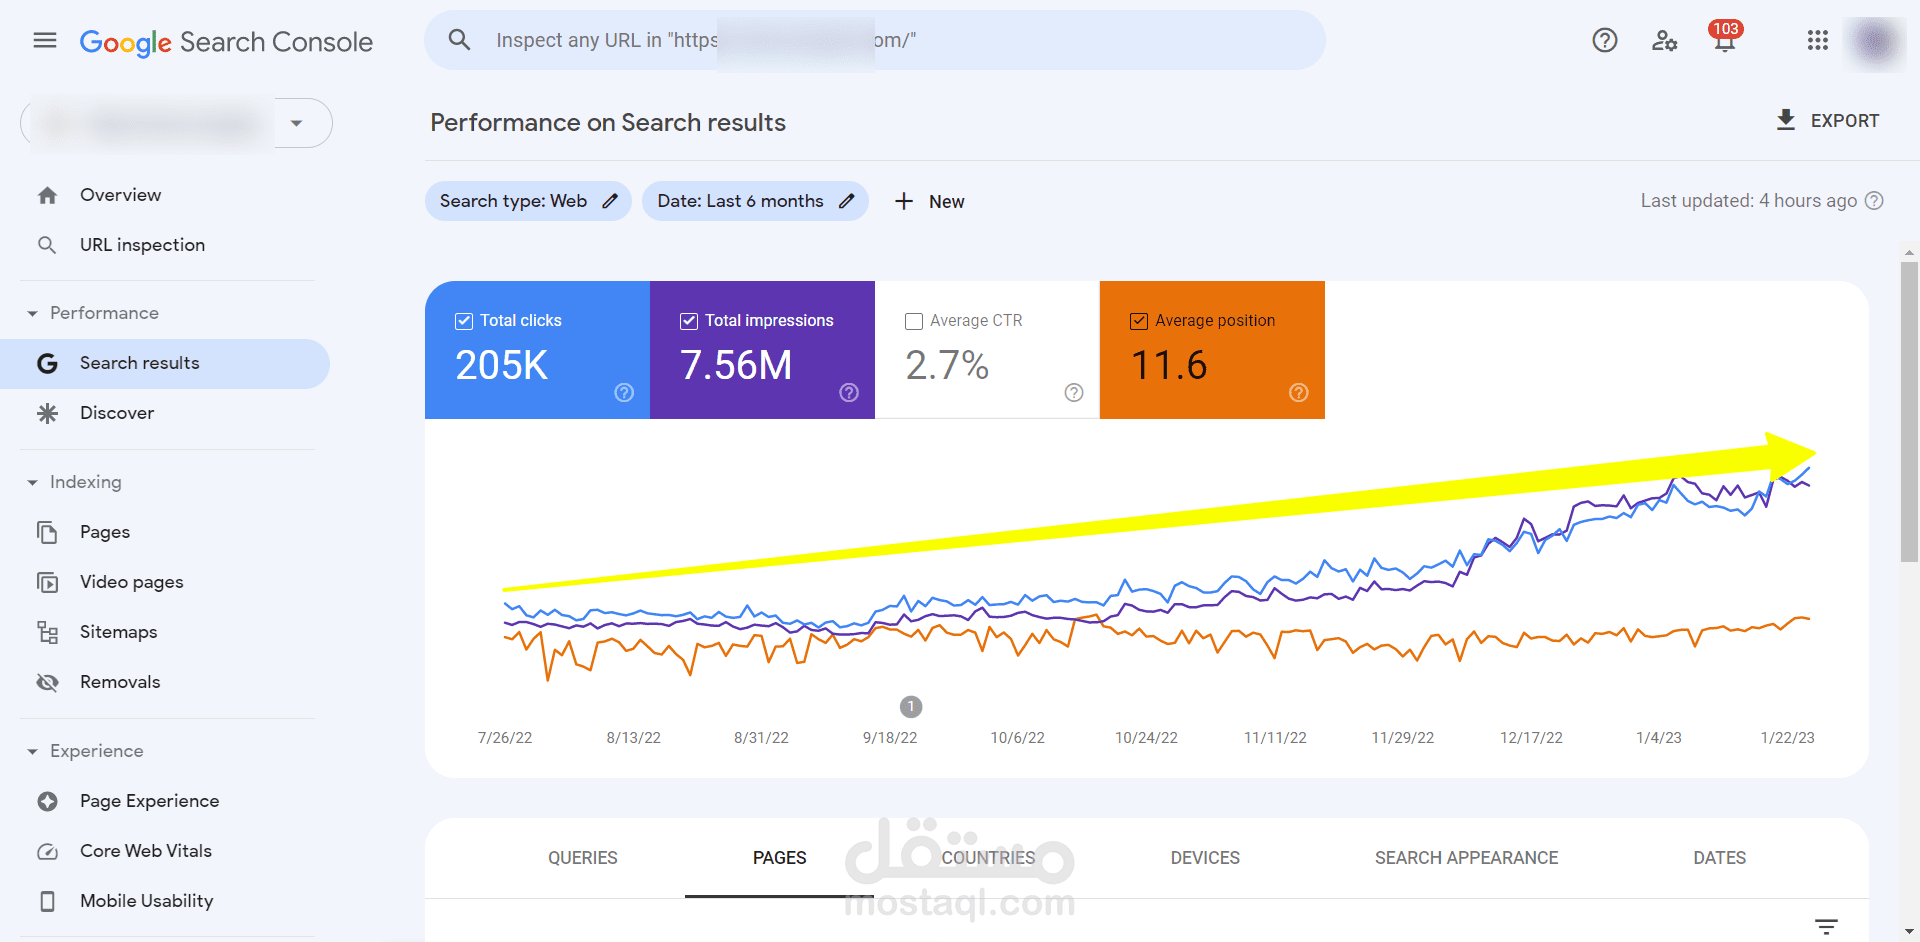The height and width of the screenshot is (942, 1920).
Task: Uncheck the Average position checkbox
Action: point(1139,321)
